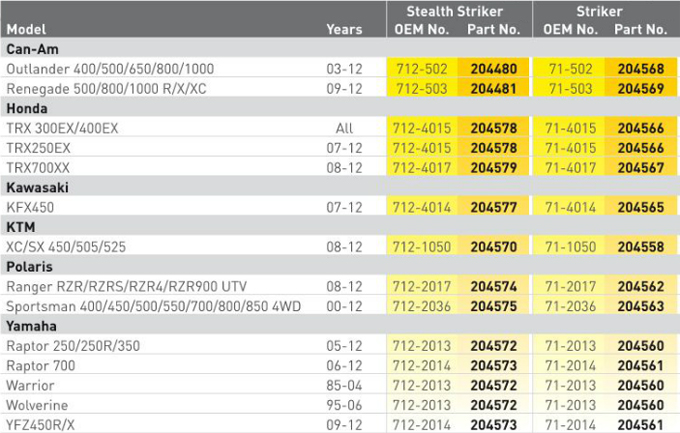680x433 pixels.
Task: Select part number 204480
Action: [x=494, y=69]
